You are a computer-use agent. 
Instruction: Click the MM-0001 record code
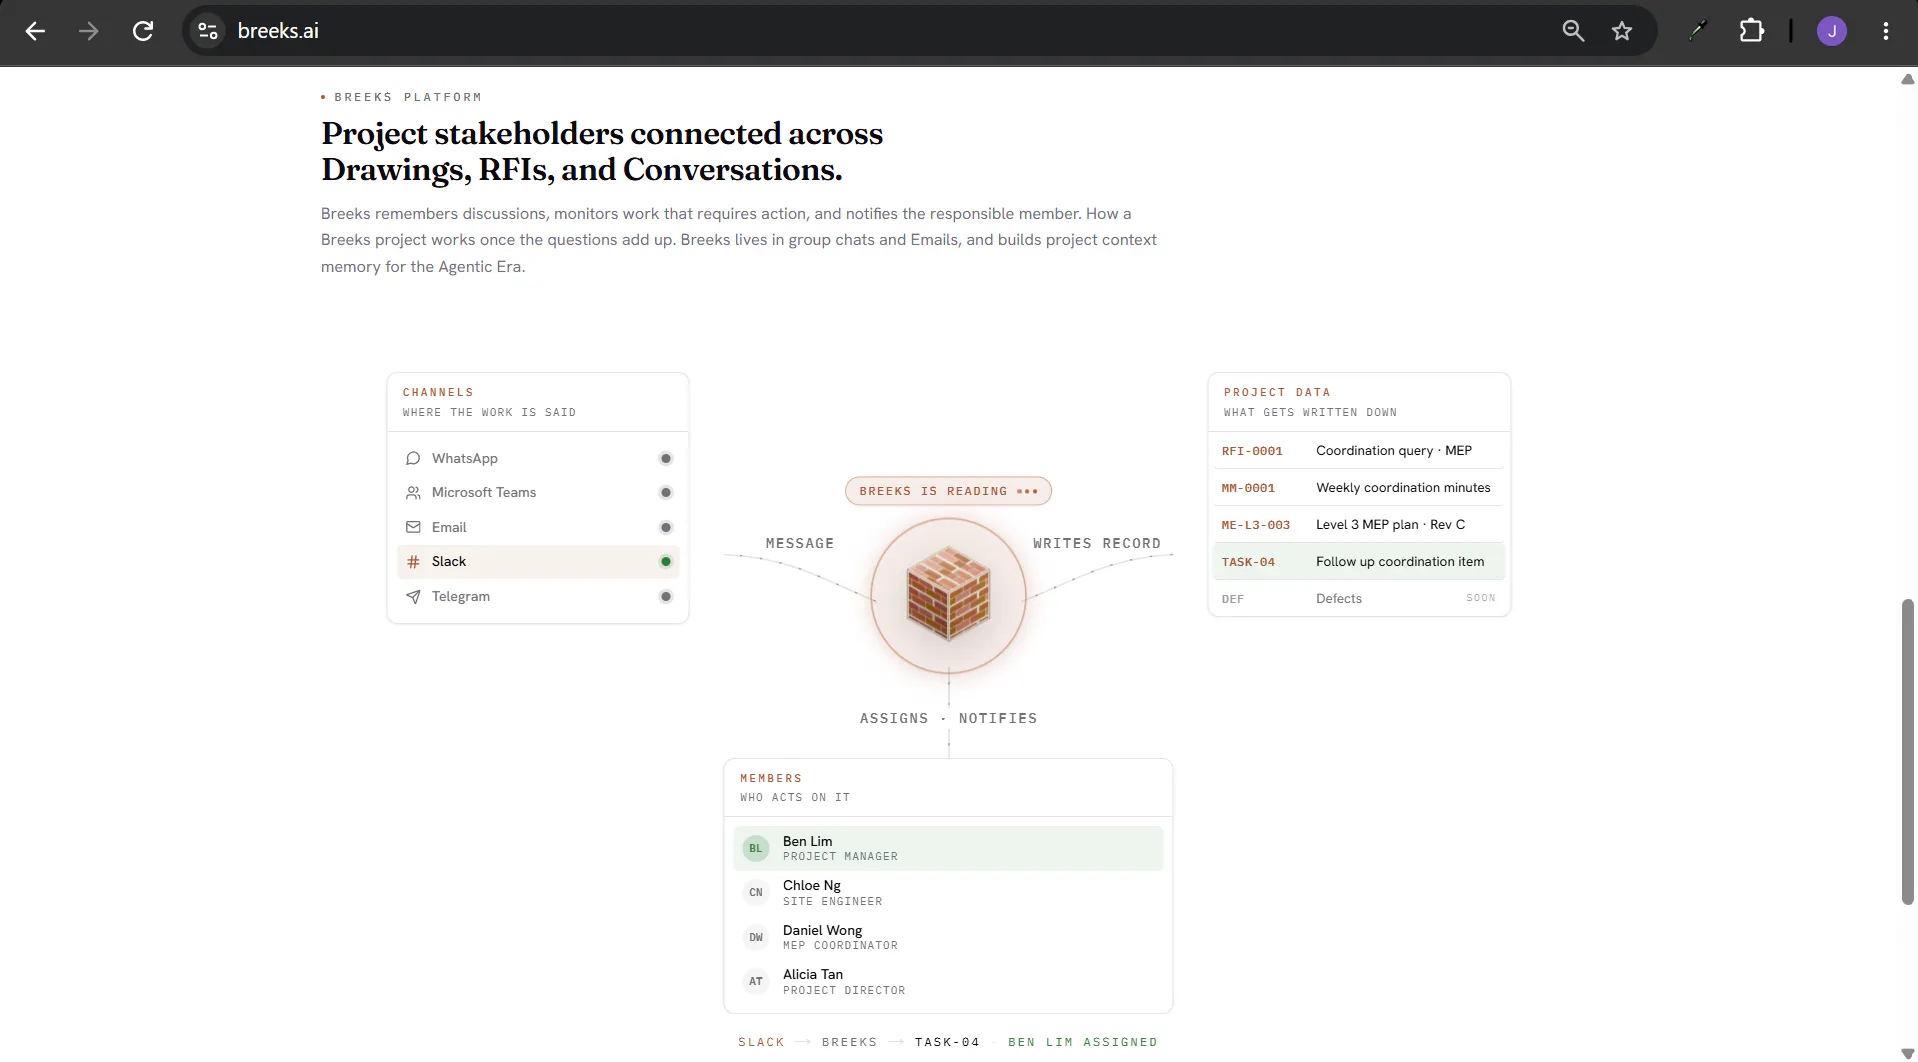(1248, 488)
